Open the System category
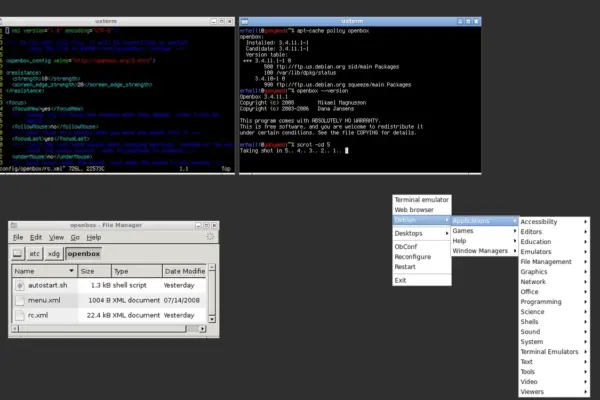 pos(554,341)
